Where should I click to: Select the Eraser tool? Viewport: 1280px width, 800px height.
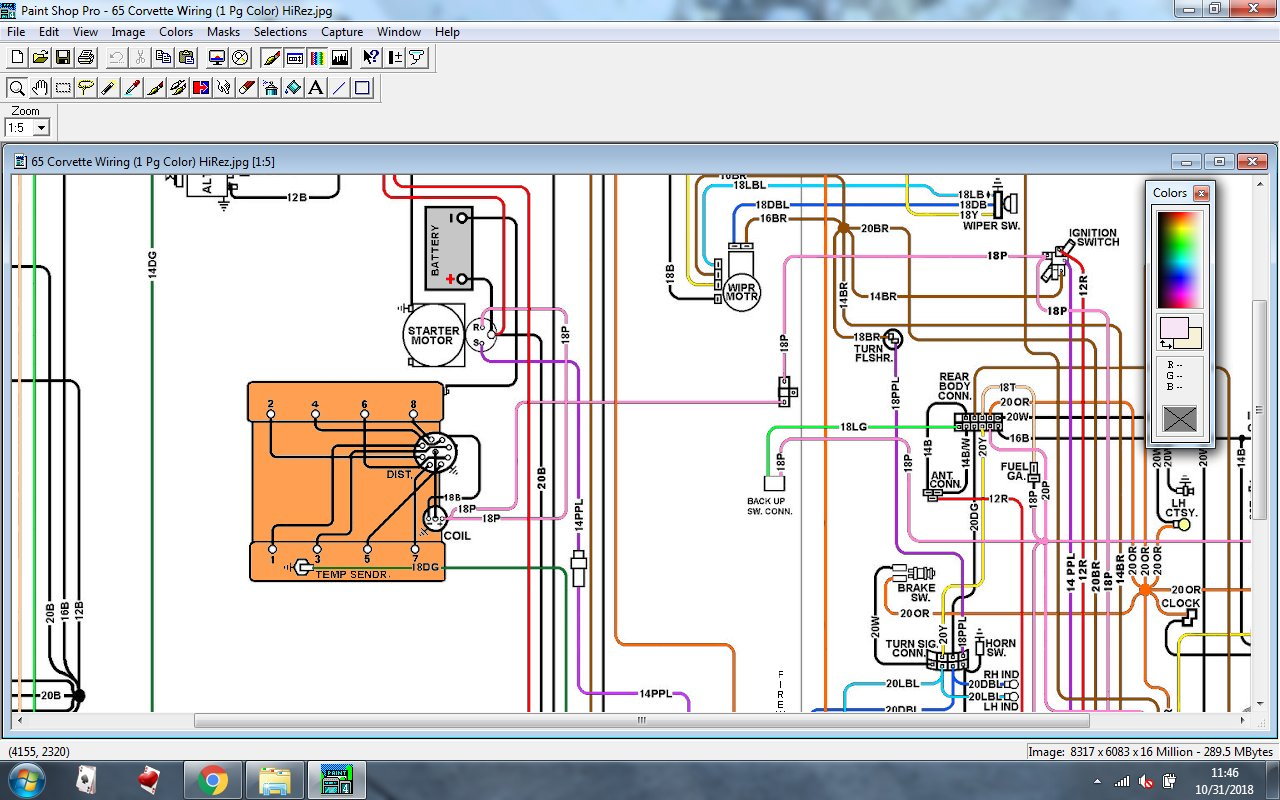pos(247,88)
